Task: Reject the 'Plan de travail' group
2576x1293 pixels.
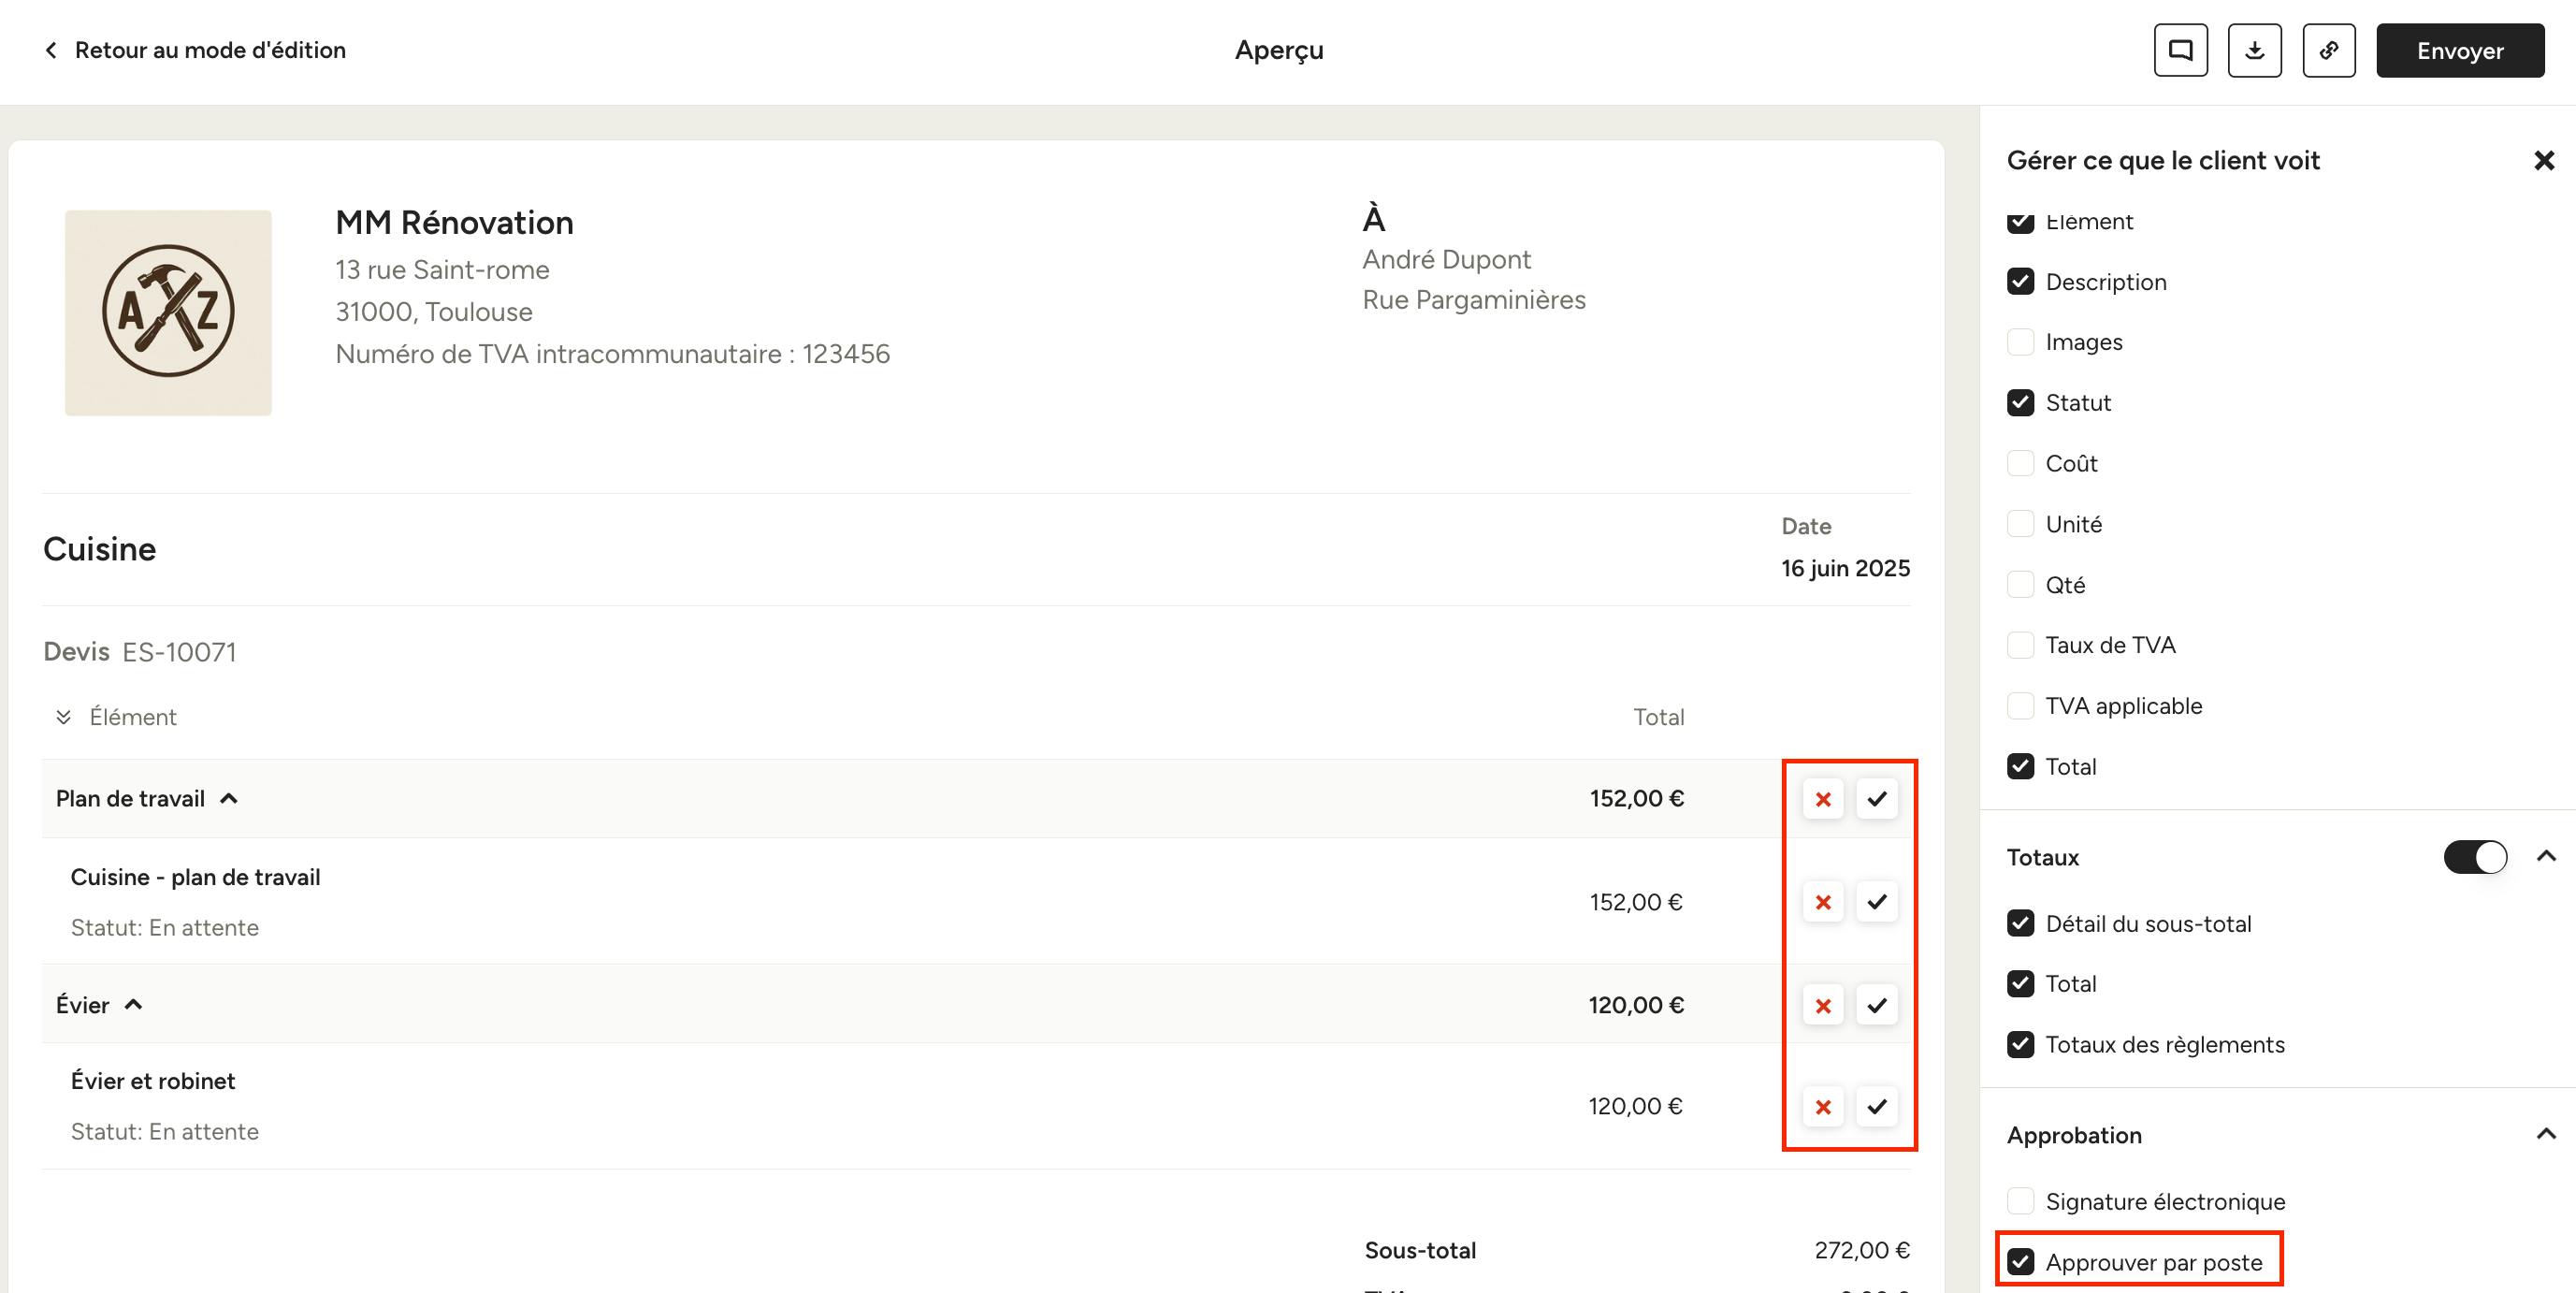Action: (1823, 799)
